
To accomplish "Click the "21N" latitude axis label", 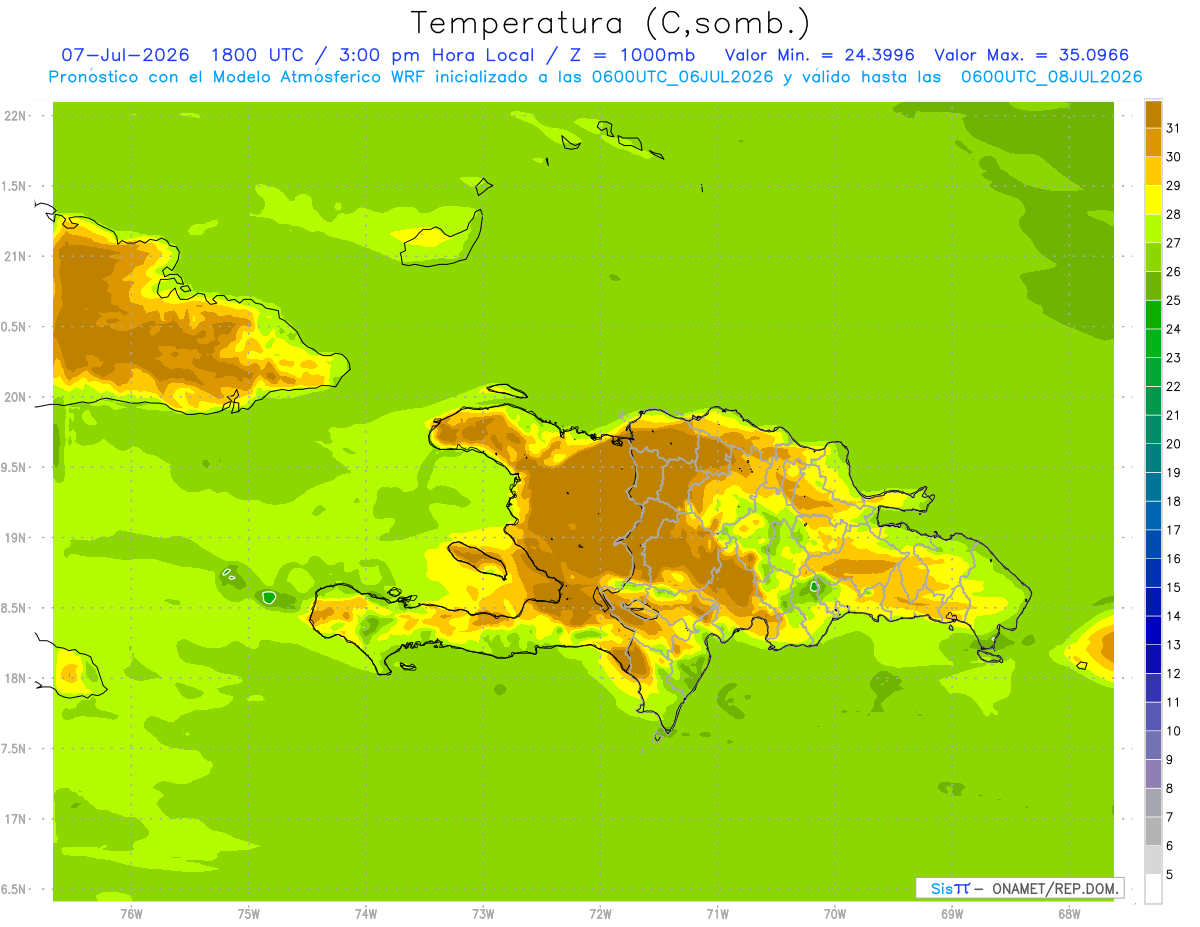I will tap(15, 256).
